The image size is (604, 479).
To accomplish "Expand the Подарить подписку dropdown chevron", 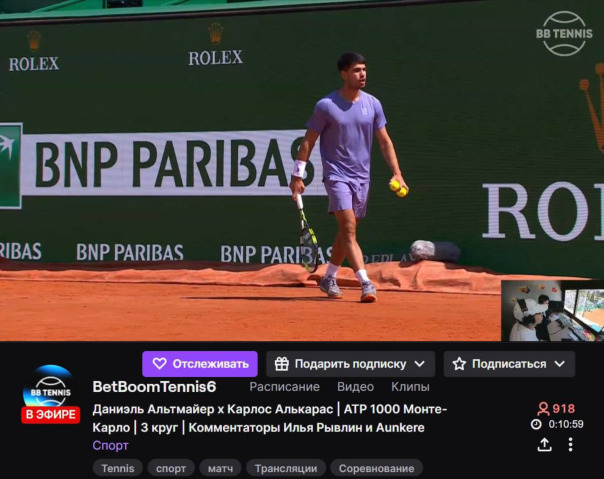I will (x=420, y=364).
